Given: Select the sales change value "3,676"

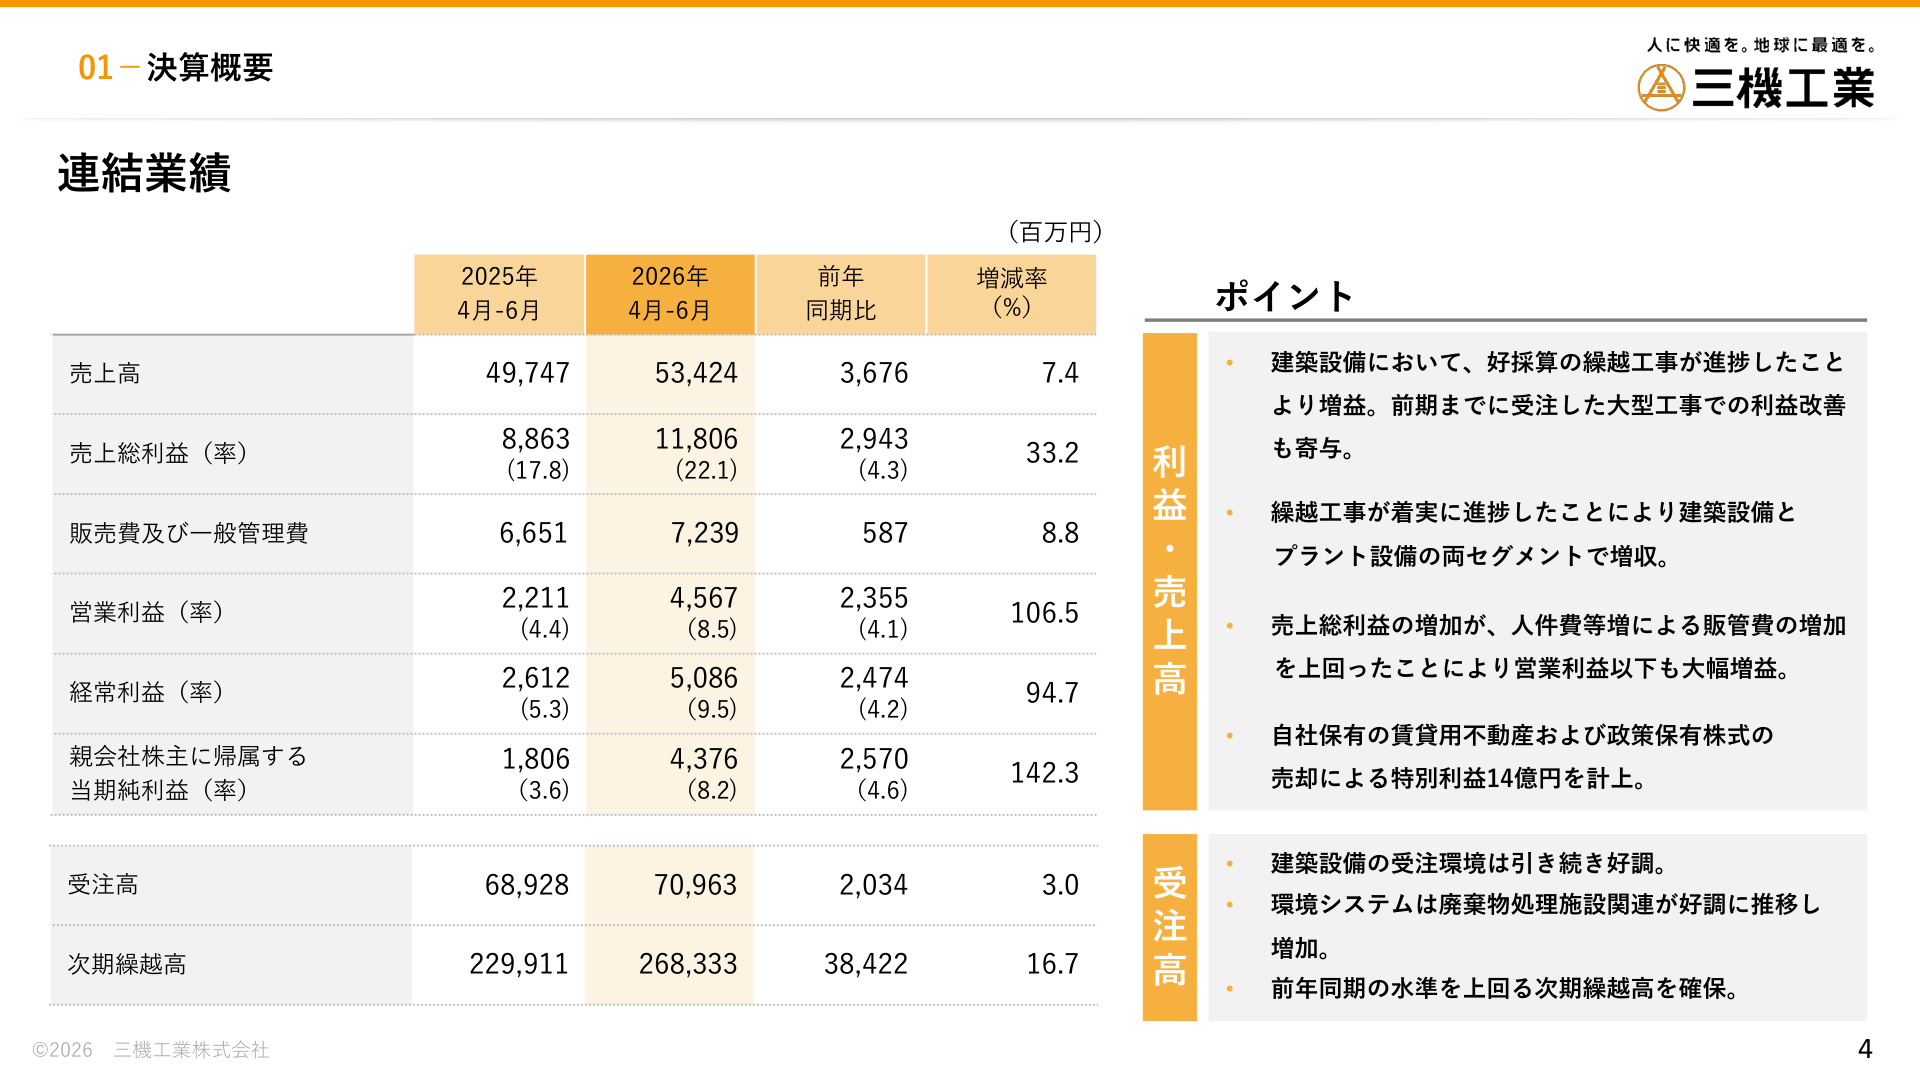Looking at the screenshot, I should tap(874, 373).
